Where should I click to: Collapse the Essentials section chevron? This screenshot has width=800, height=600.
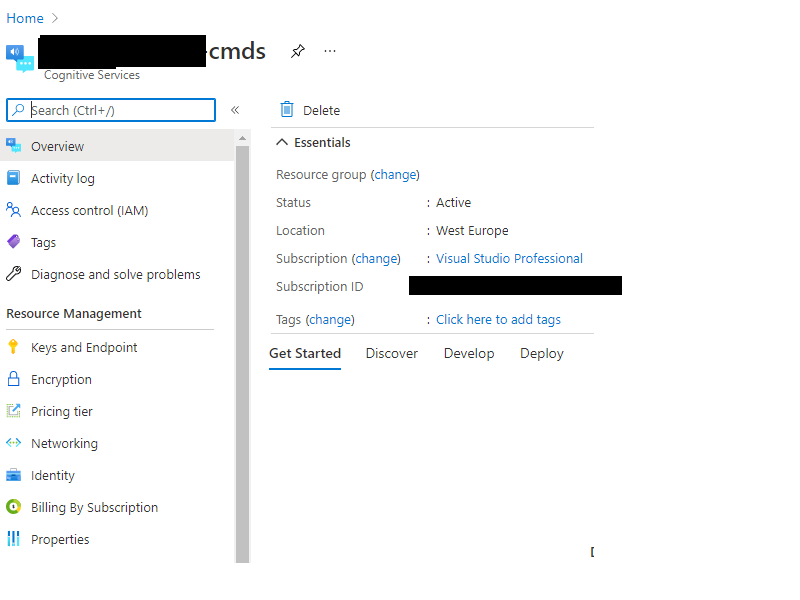282,142
